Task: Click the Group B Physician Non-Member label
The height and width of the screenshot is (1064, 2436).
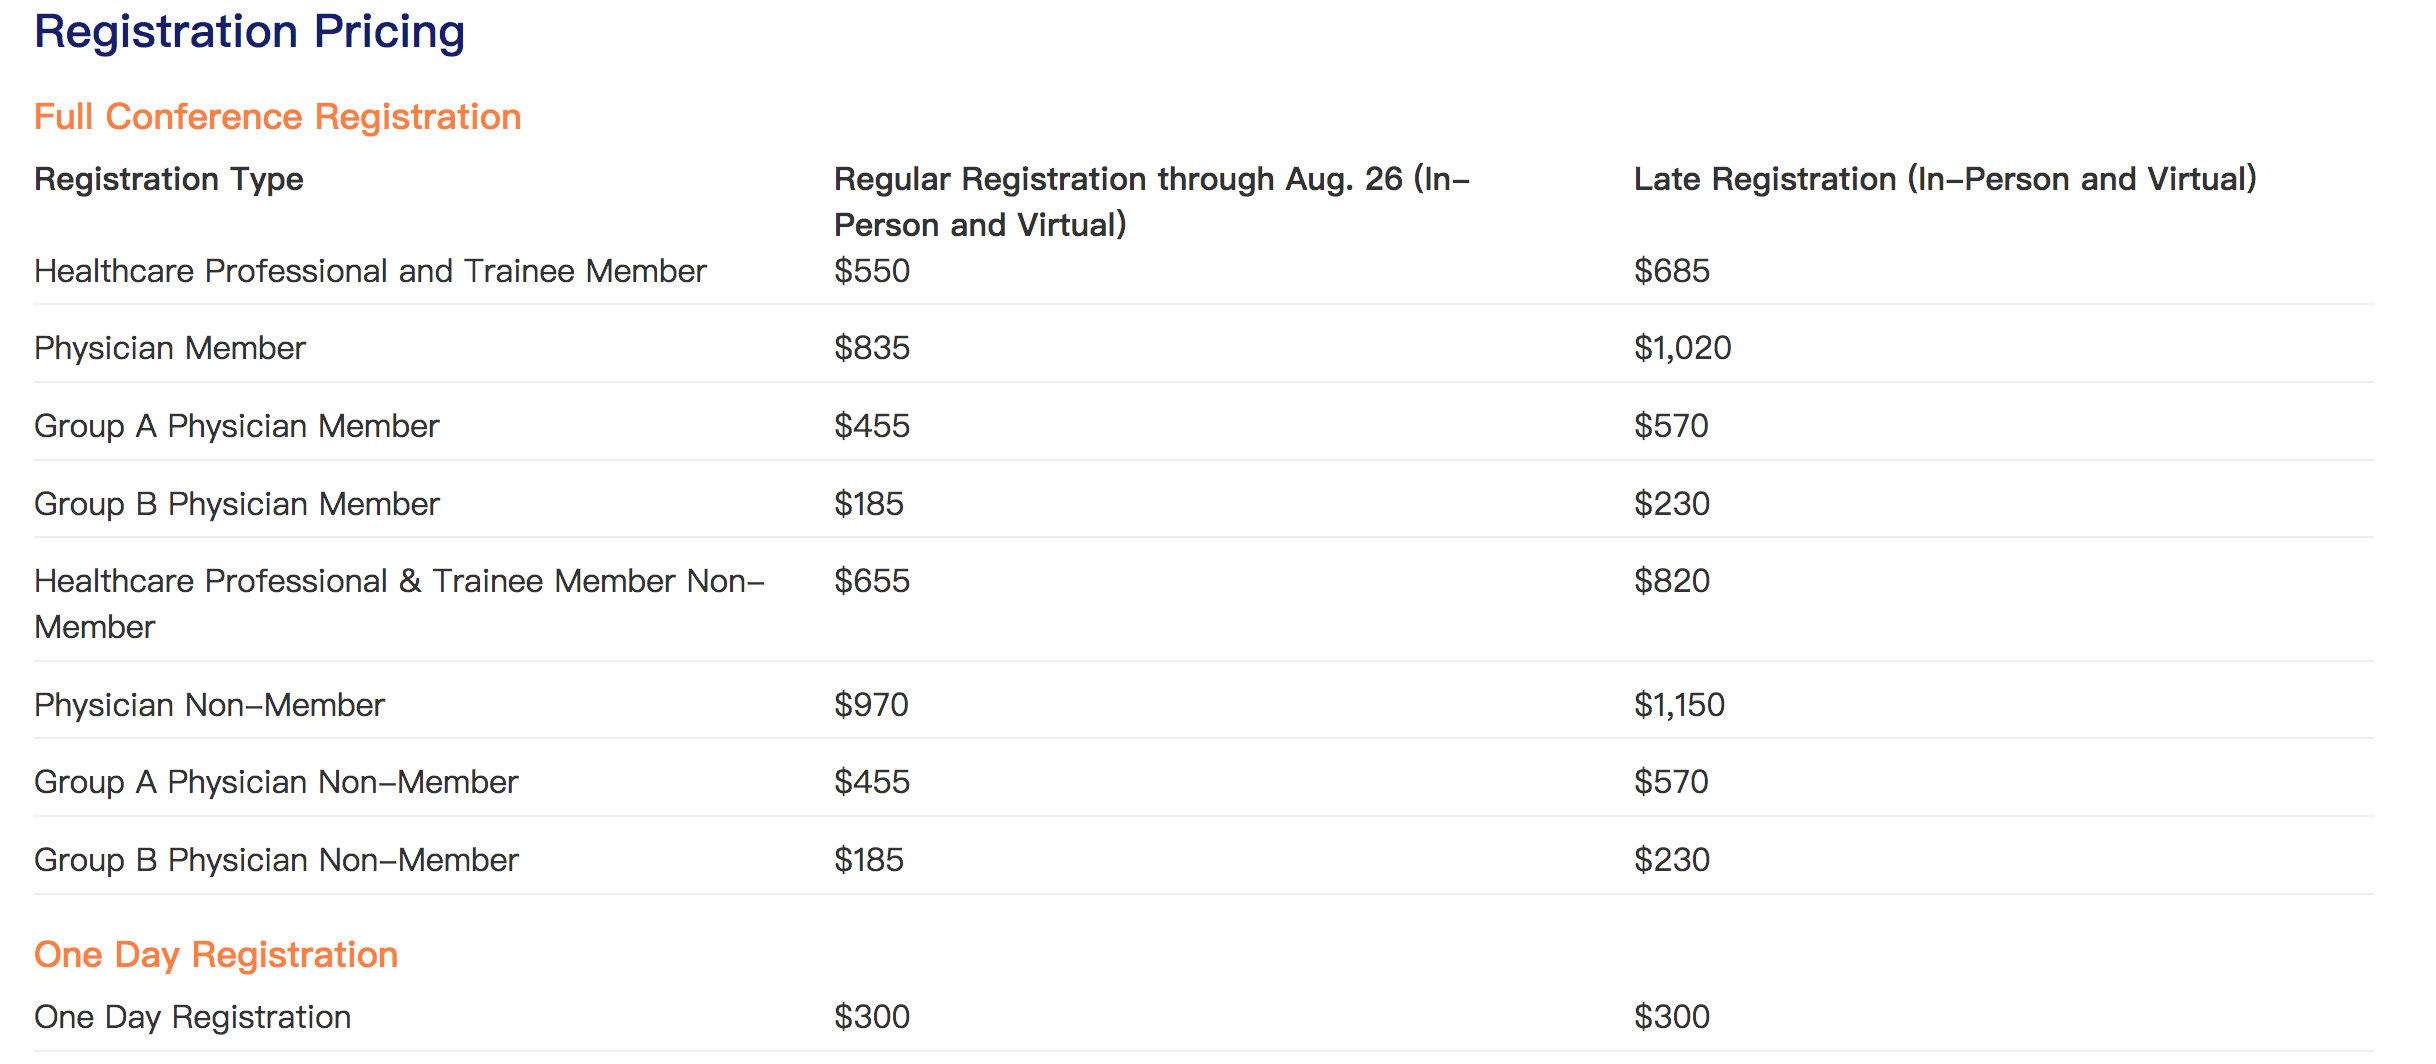Action: click(x=276, y=860)
